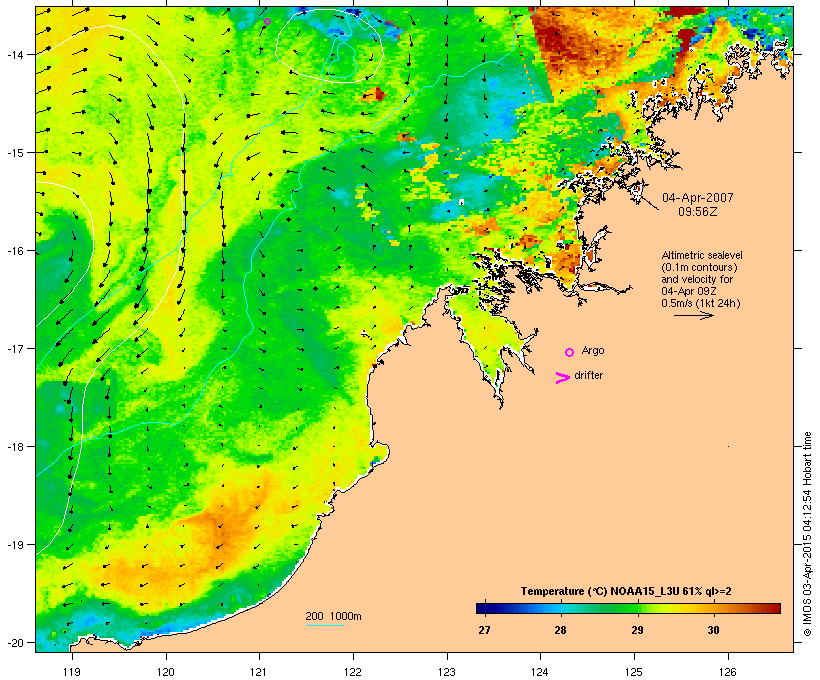Click the '04-Apr-2007' date label

[x=698, y=198]
